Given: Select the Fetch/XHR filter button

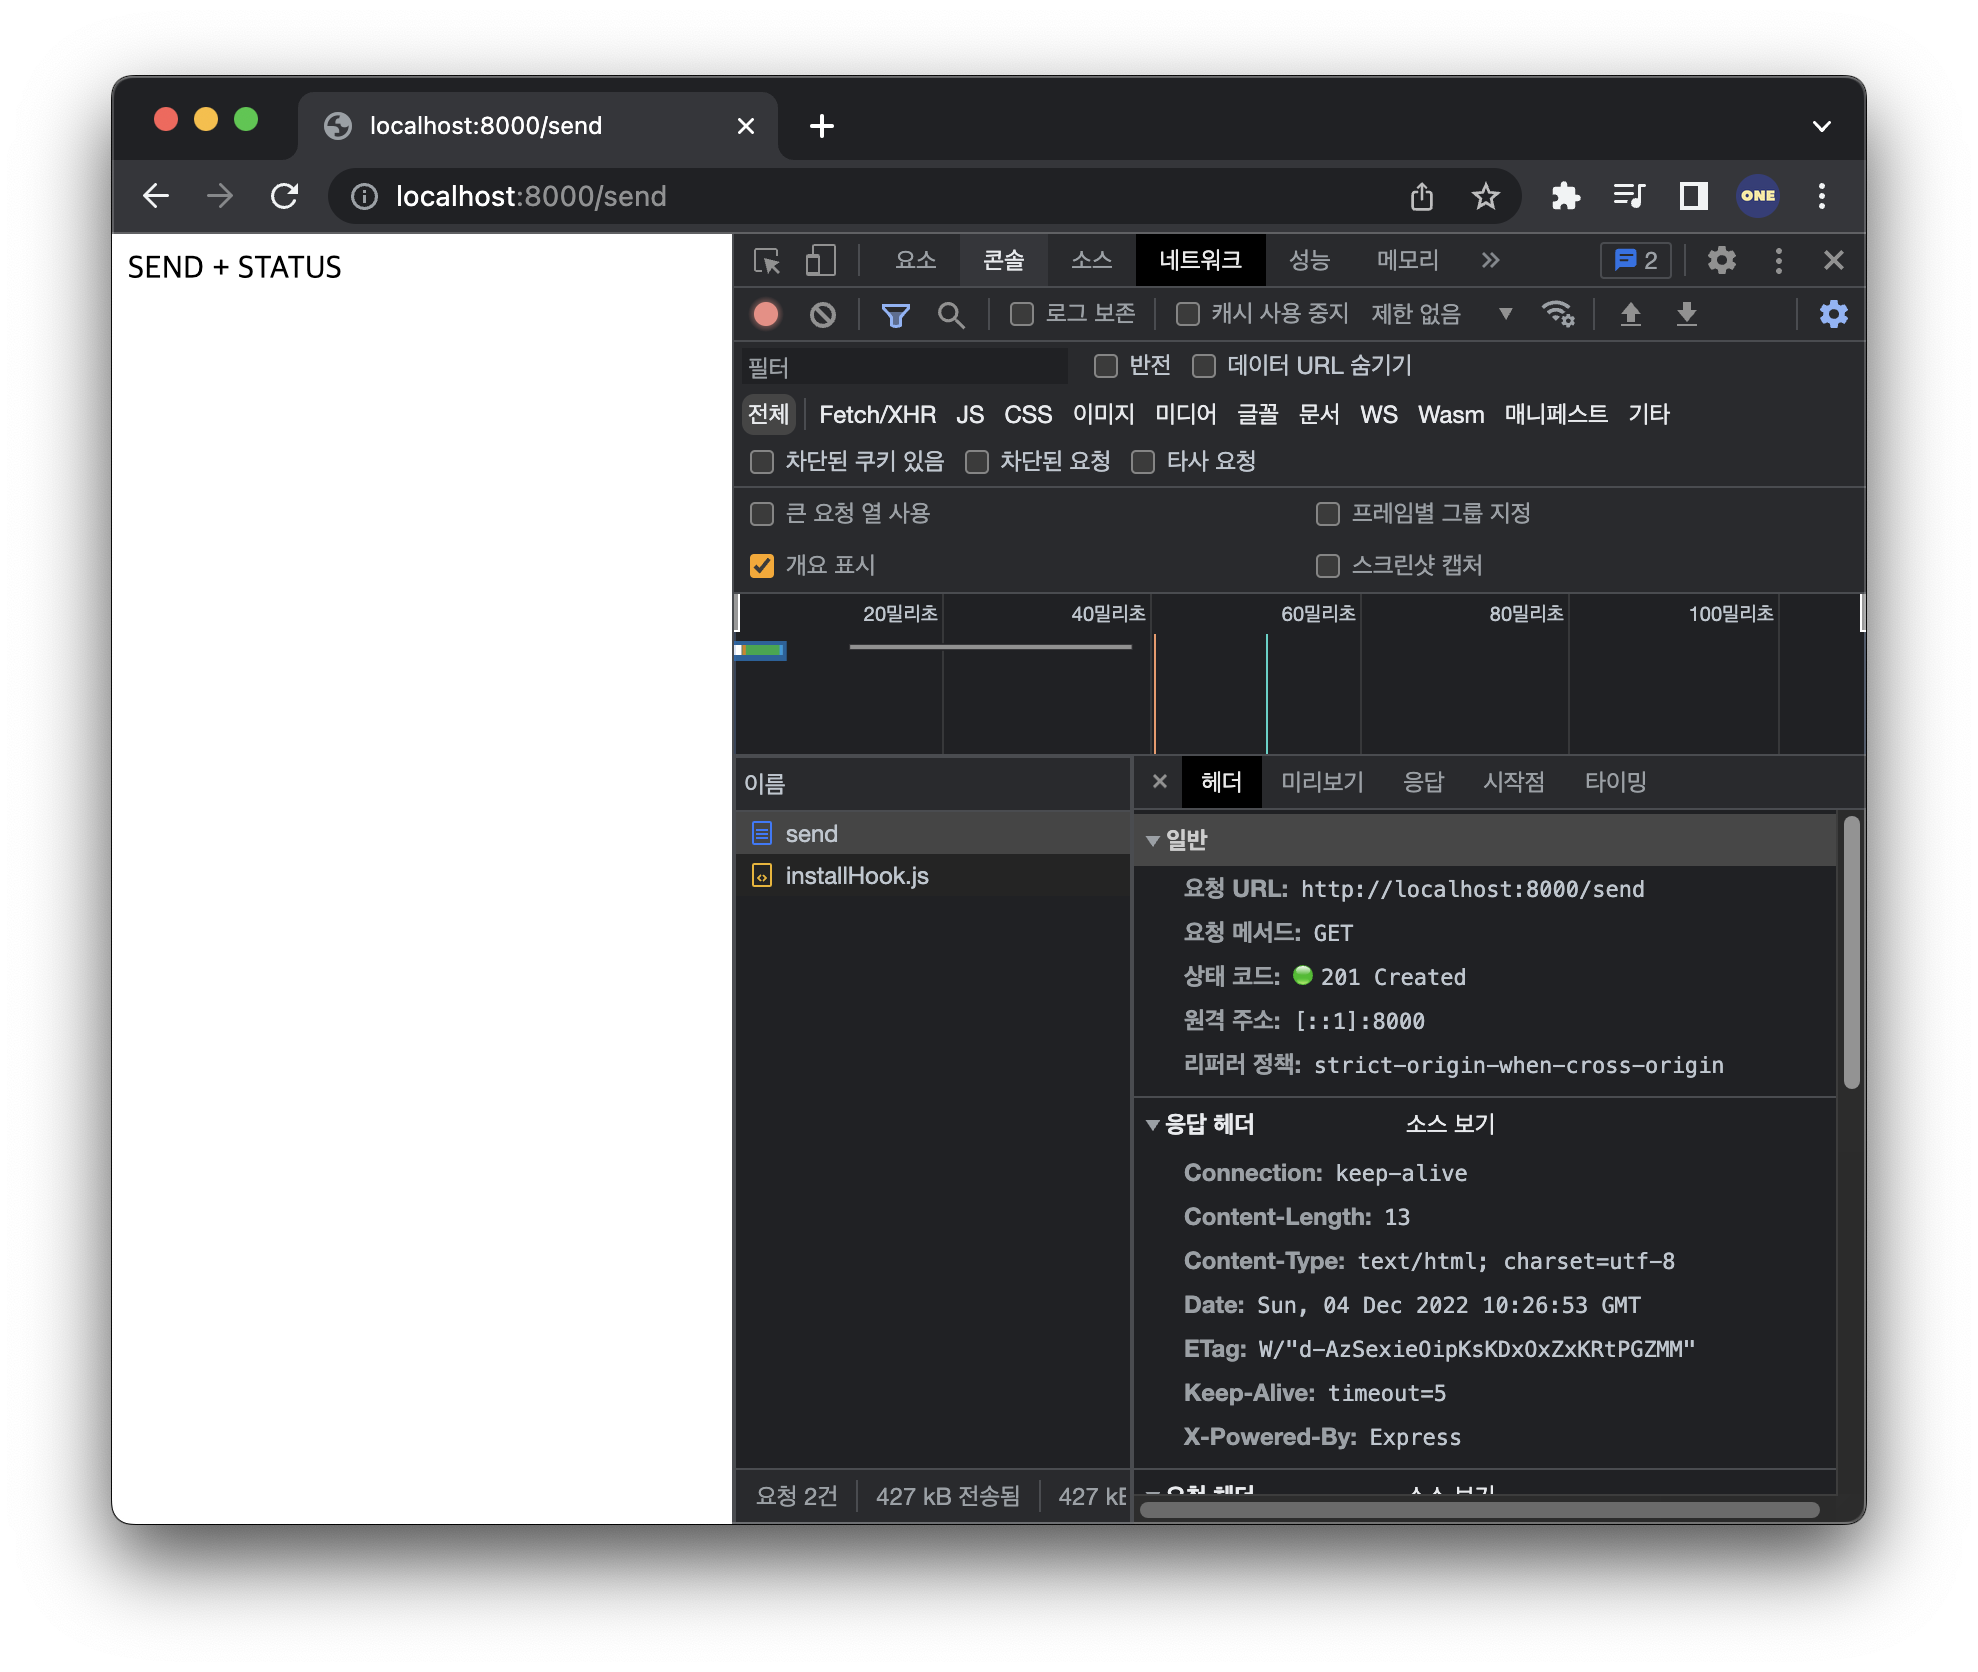Looking at the screenshot, I should click(x=877, y=415).
